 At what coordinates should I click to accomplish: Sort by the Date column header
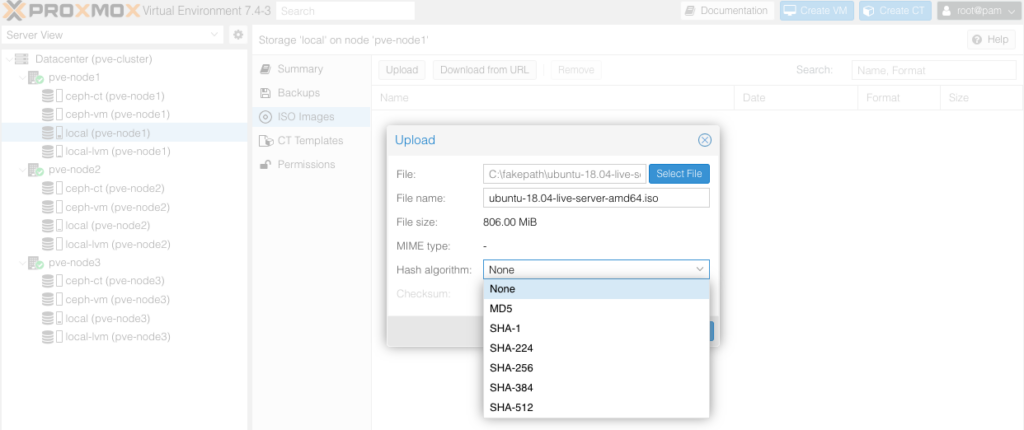[796, 98]
